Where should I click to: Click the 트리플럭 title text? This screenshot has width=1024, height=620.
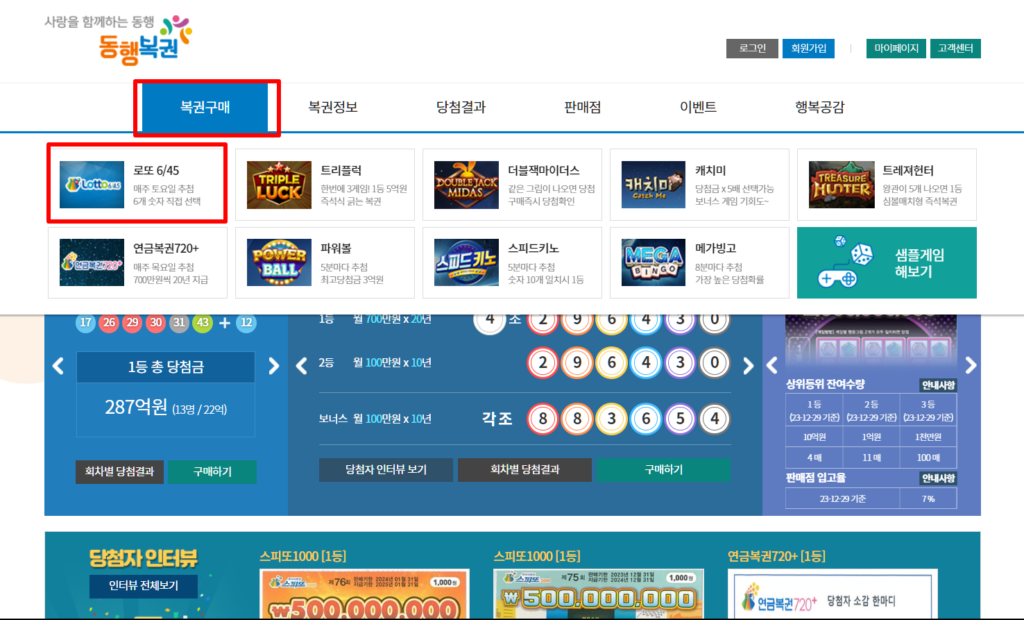pyautogui.click(x=341, y=171)
